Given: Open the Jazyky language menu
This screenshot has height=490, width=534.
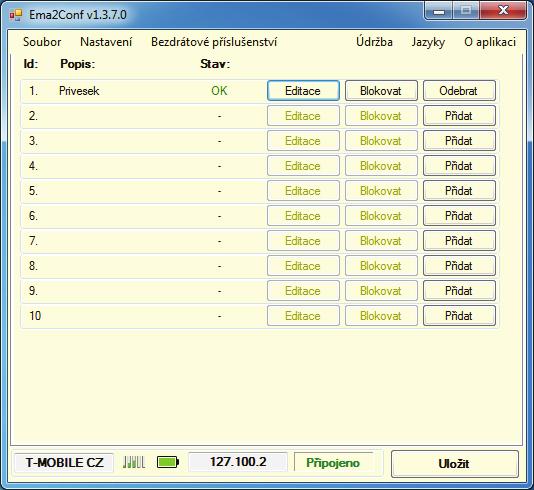Looking at the screenshot, I should click(x=428, y=42).
